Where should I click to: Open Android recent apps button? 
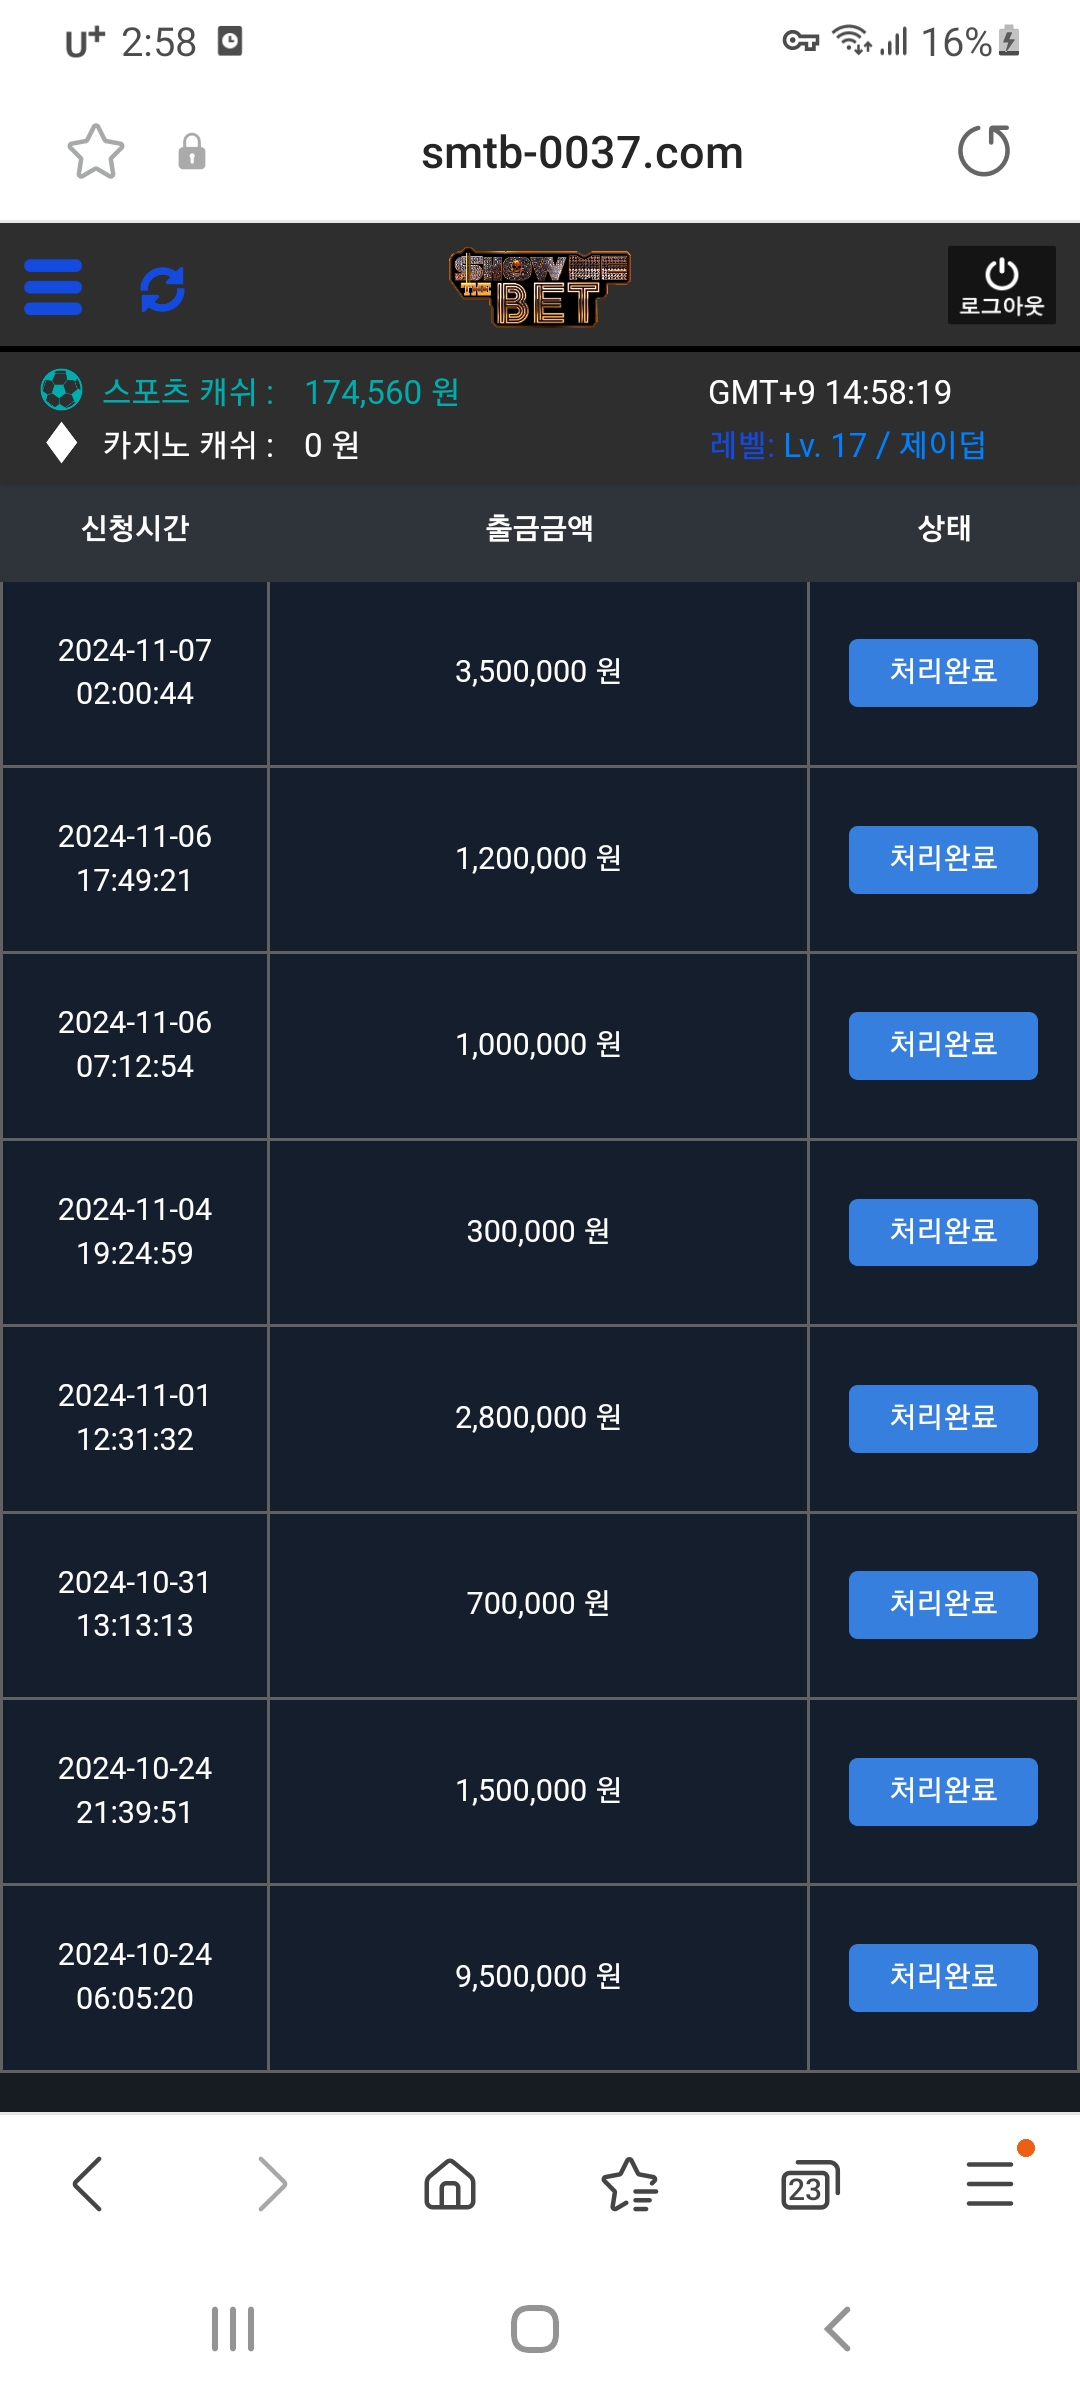[233, 2329]
